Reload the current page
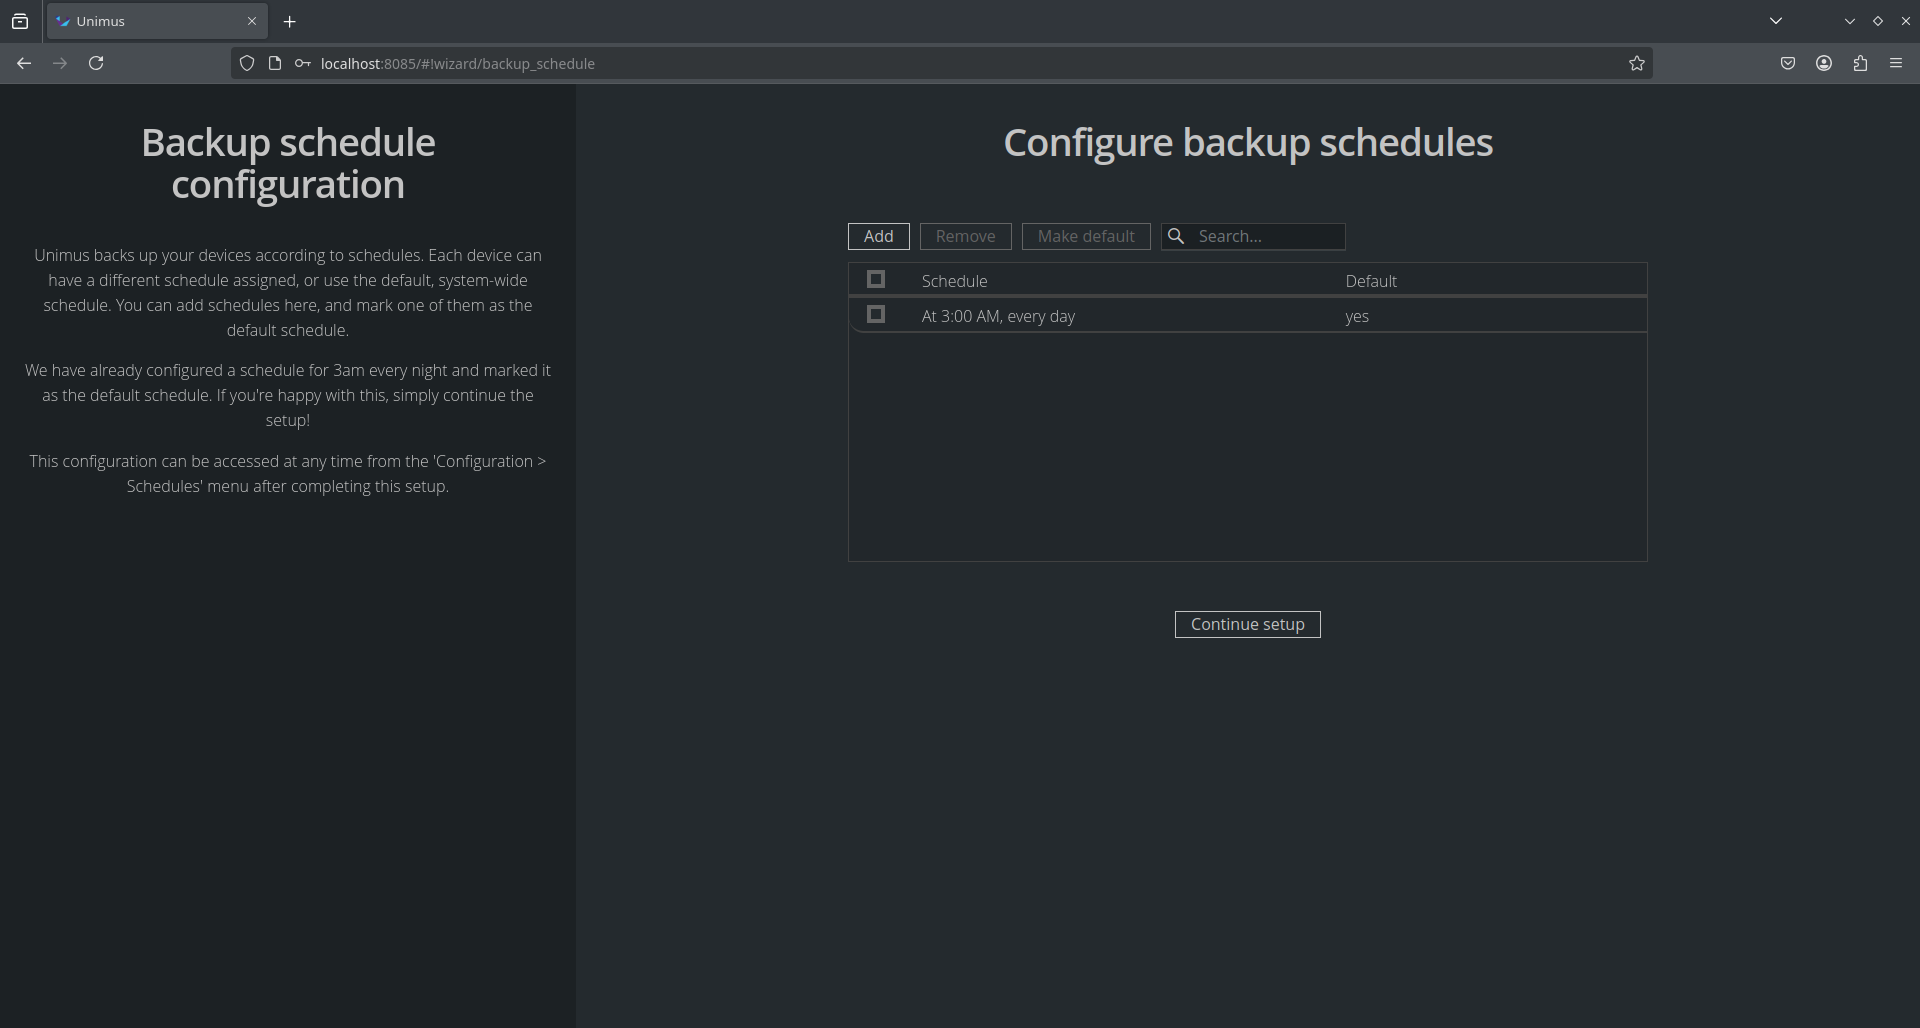Viewport: 1920px width, 1028px height. [x=96, y=63]
